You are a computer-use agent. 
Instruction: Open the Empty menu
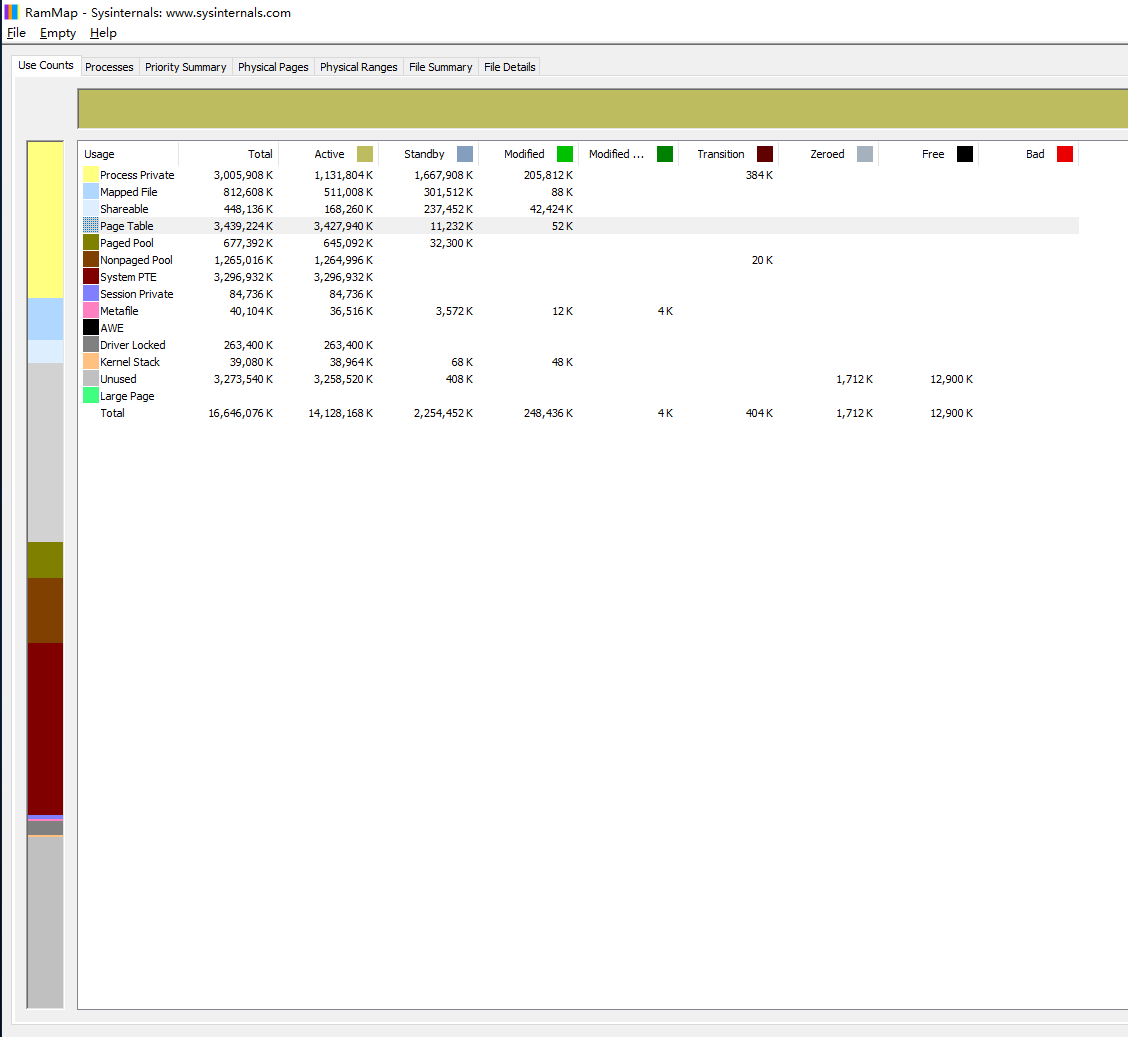pyautogui.click(x=58, y=33)
